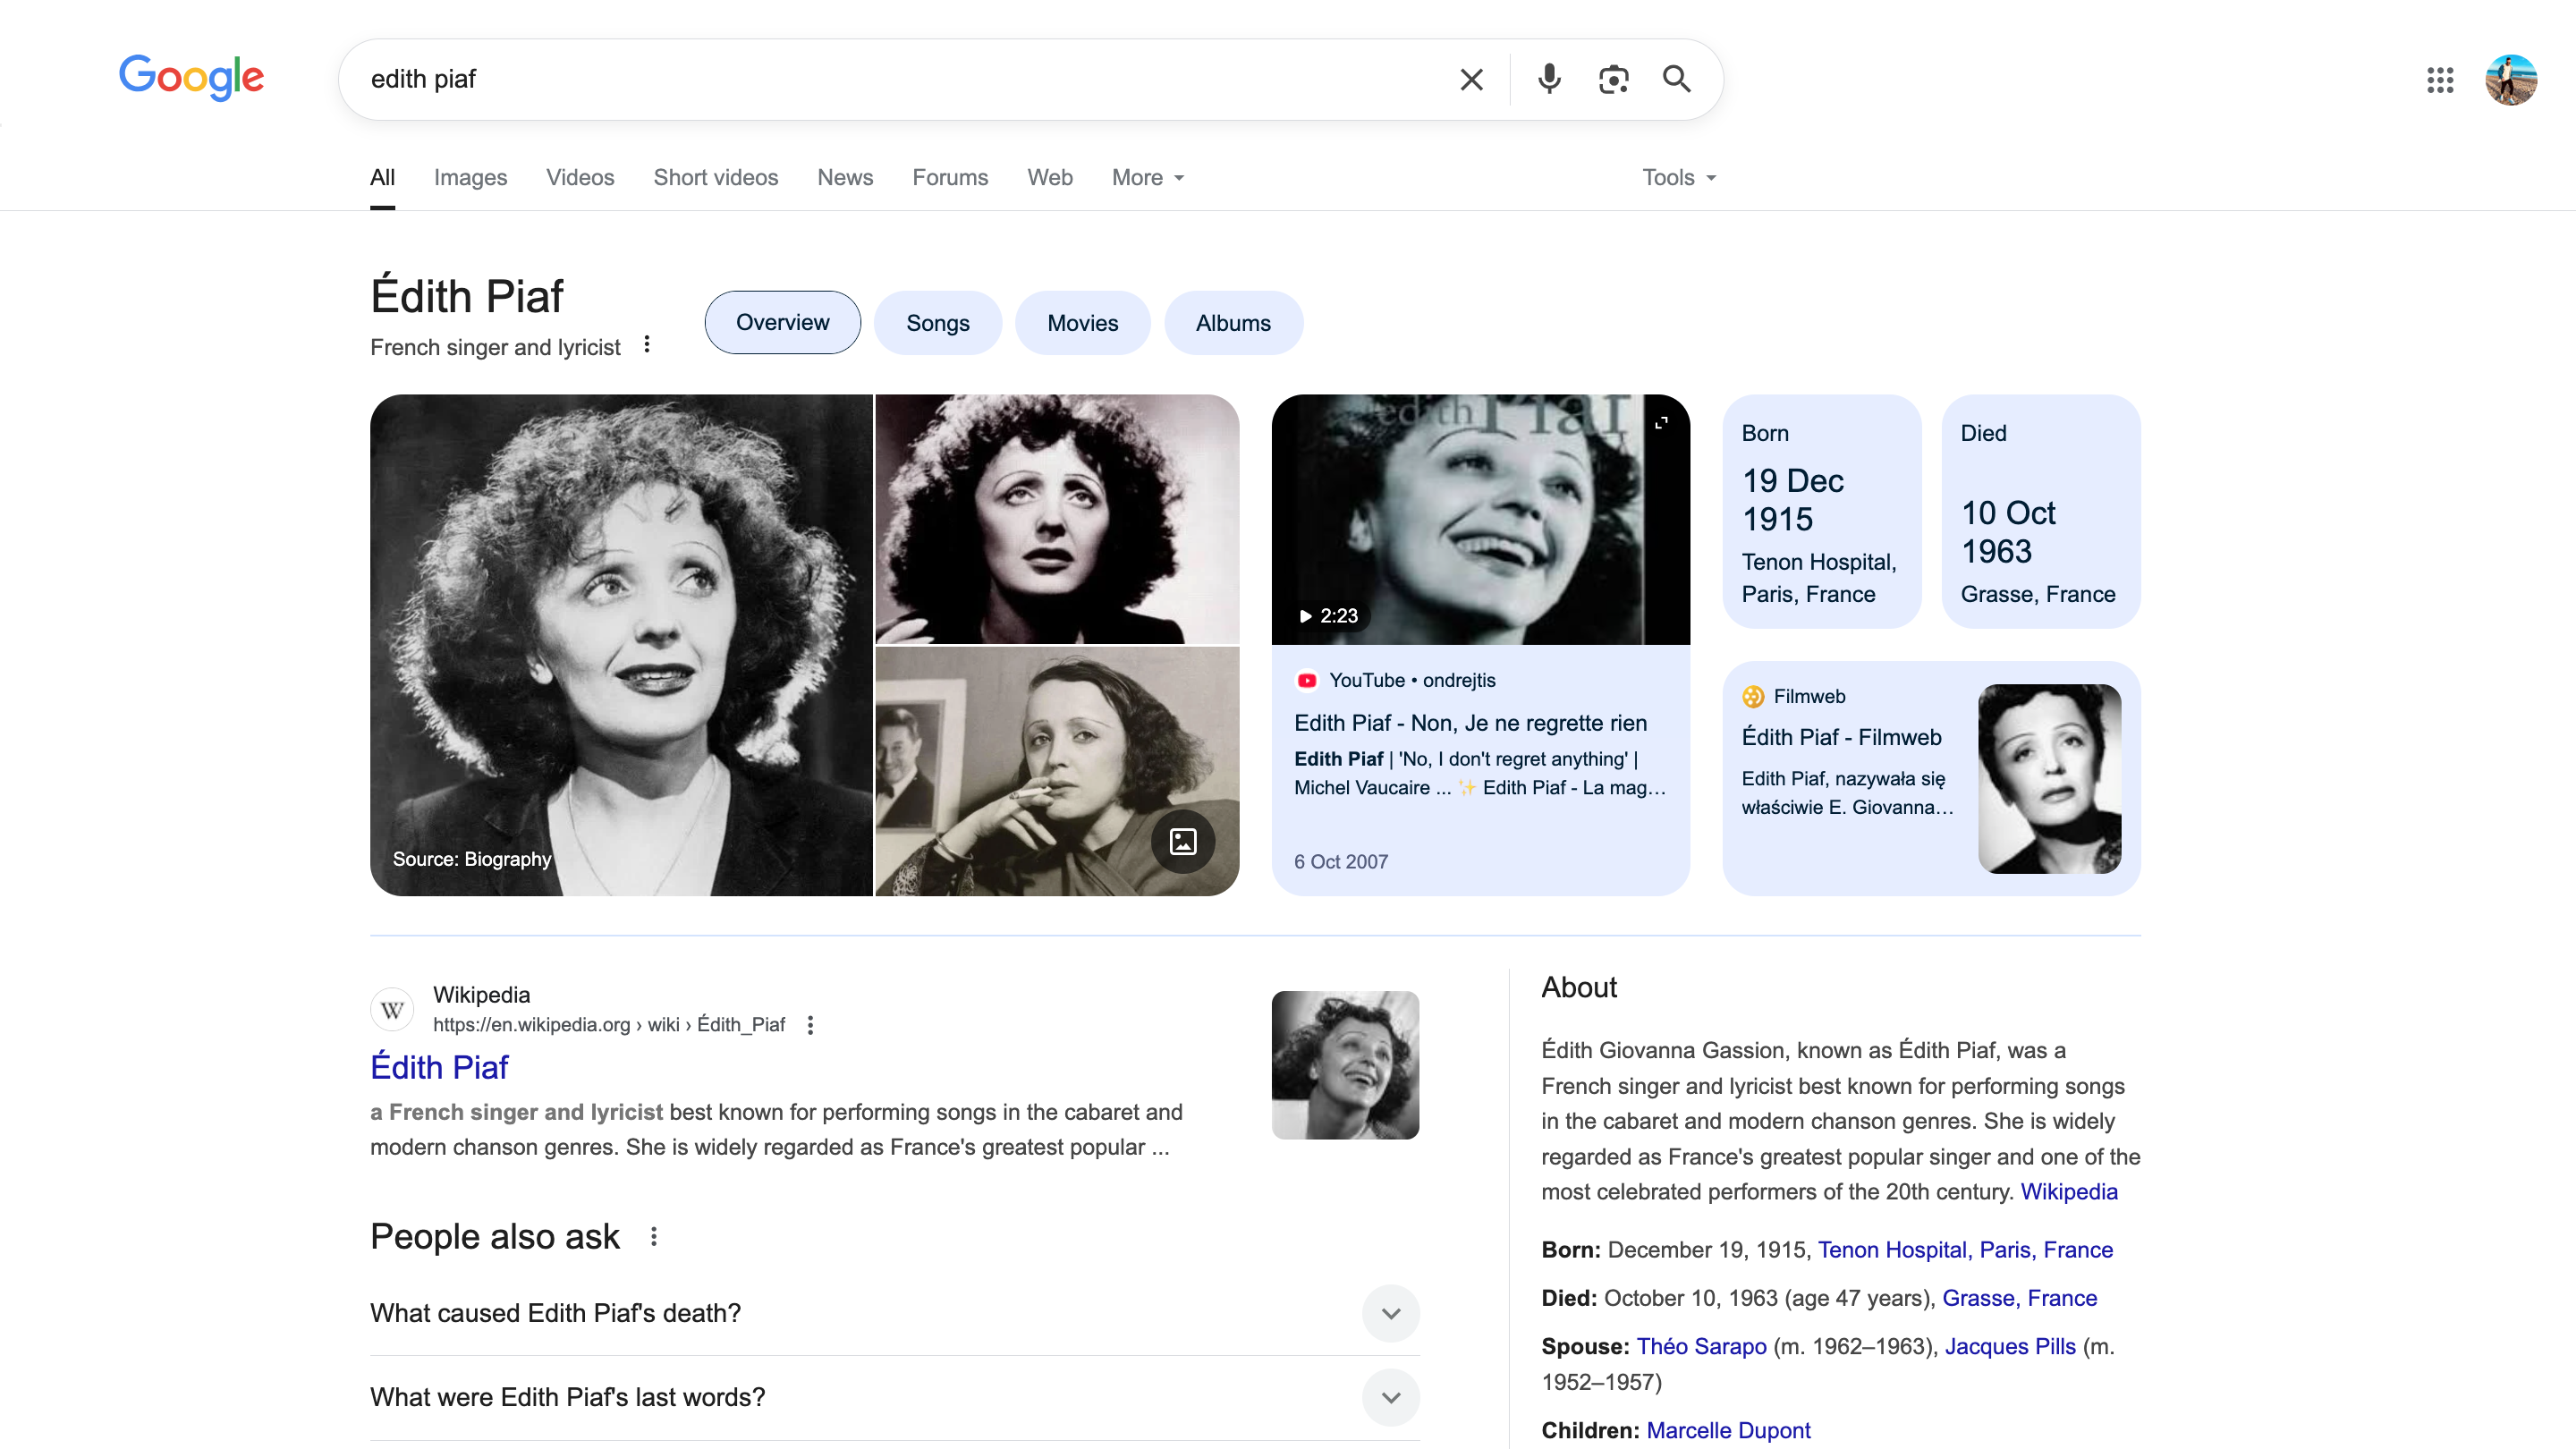This screenshot has height=1449, width=2576.
Task: Expand 'What caused Edith Piaf's death?' question
Action: coord(894,1313)
